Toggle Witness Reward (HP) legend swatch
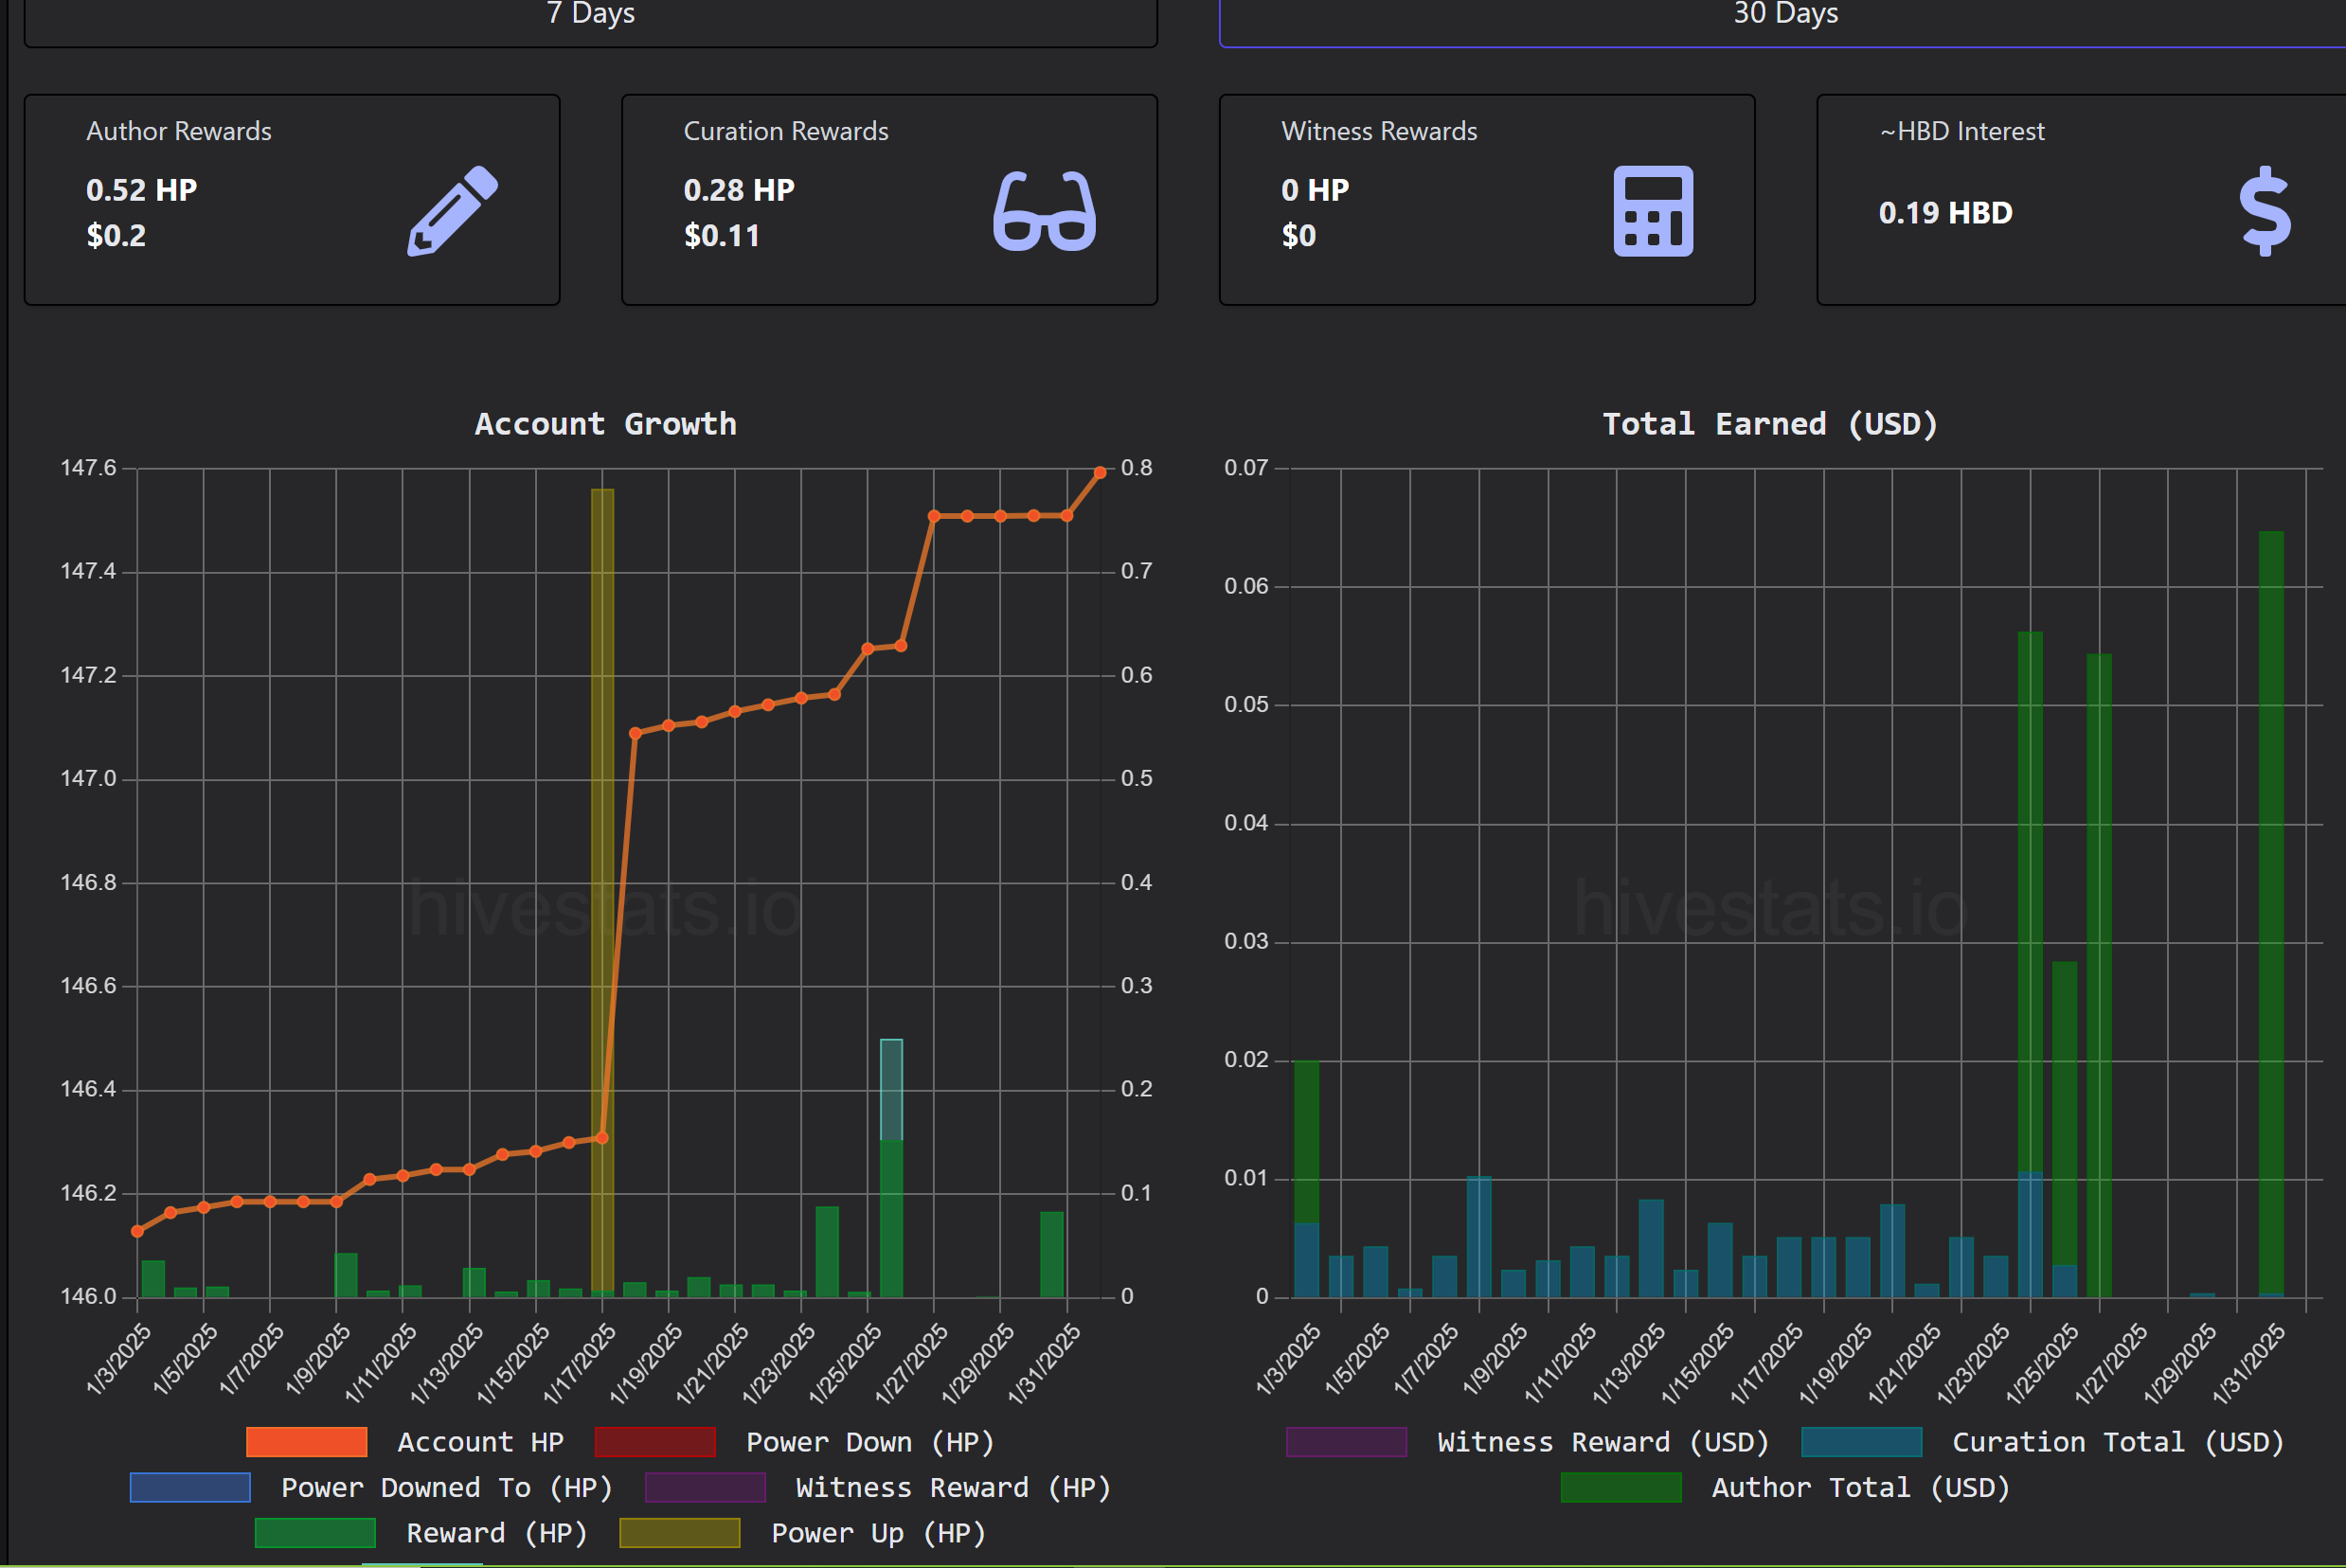2346x1568 pixels. click(705, 1487)
